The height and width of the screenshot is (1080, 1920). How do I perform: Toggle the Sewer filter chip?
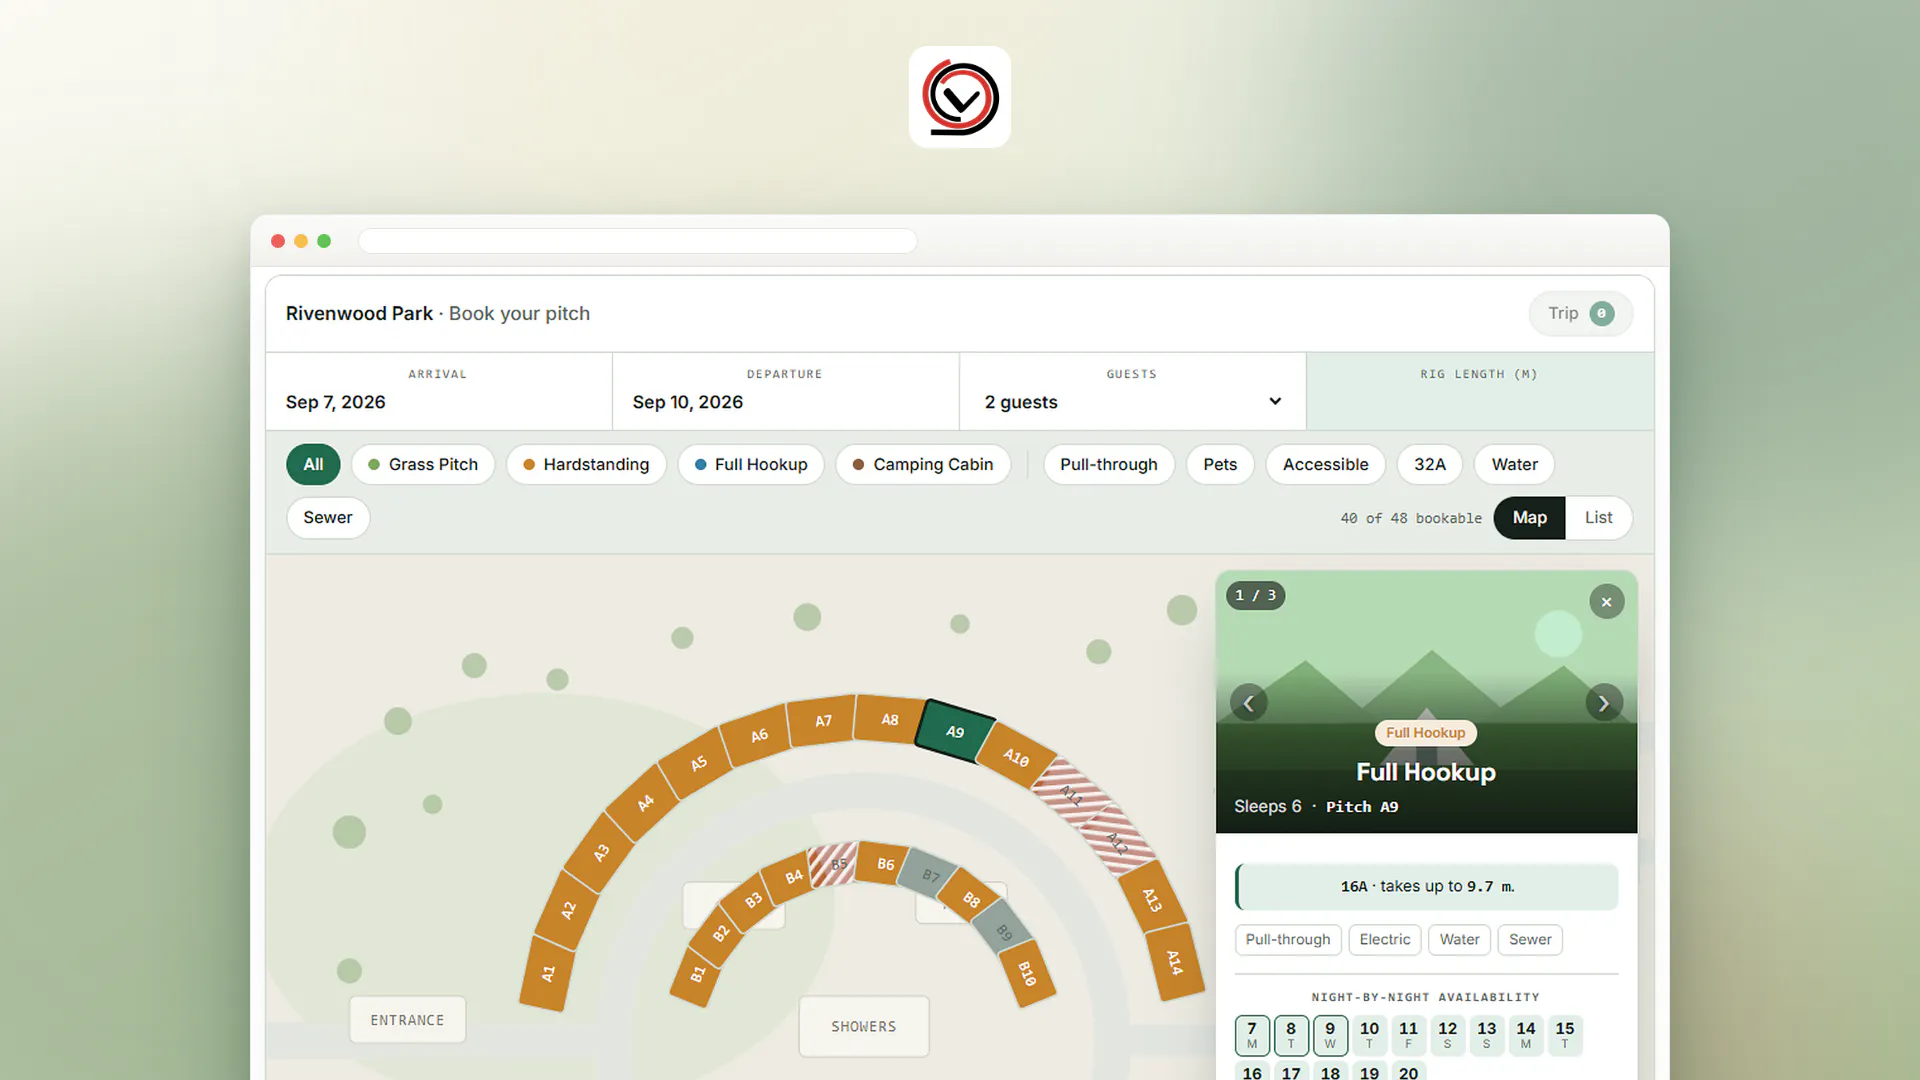point(328,518)
